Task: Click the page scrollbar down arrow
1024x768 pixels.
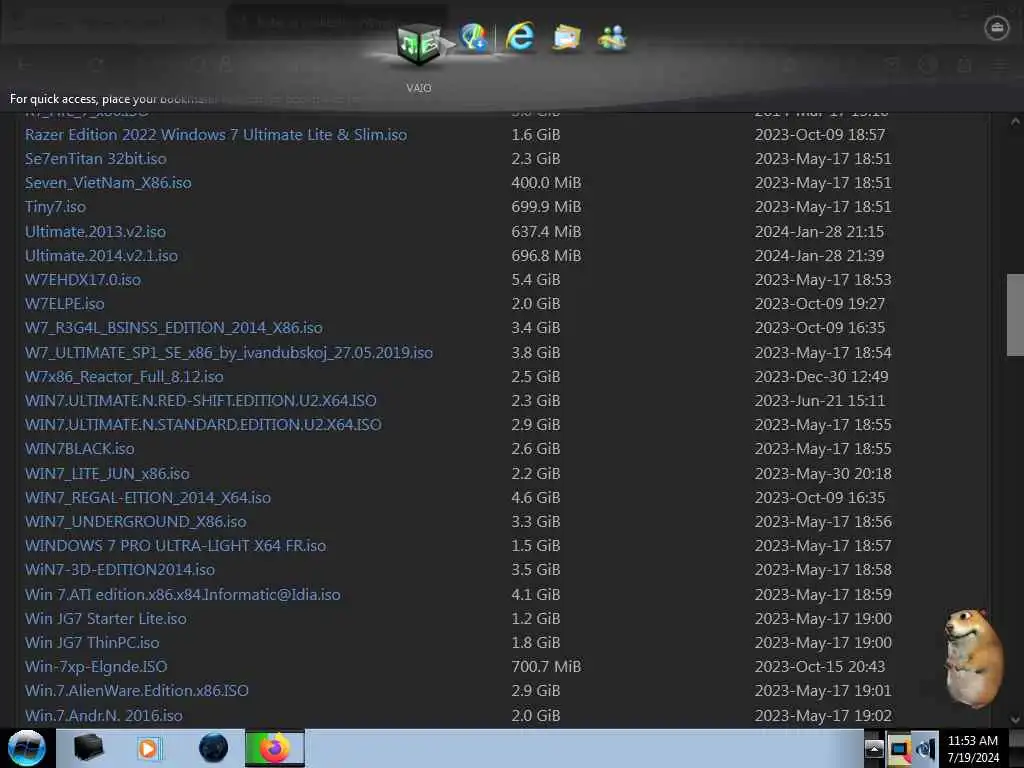Action: 1015,719
